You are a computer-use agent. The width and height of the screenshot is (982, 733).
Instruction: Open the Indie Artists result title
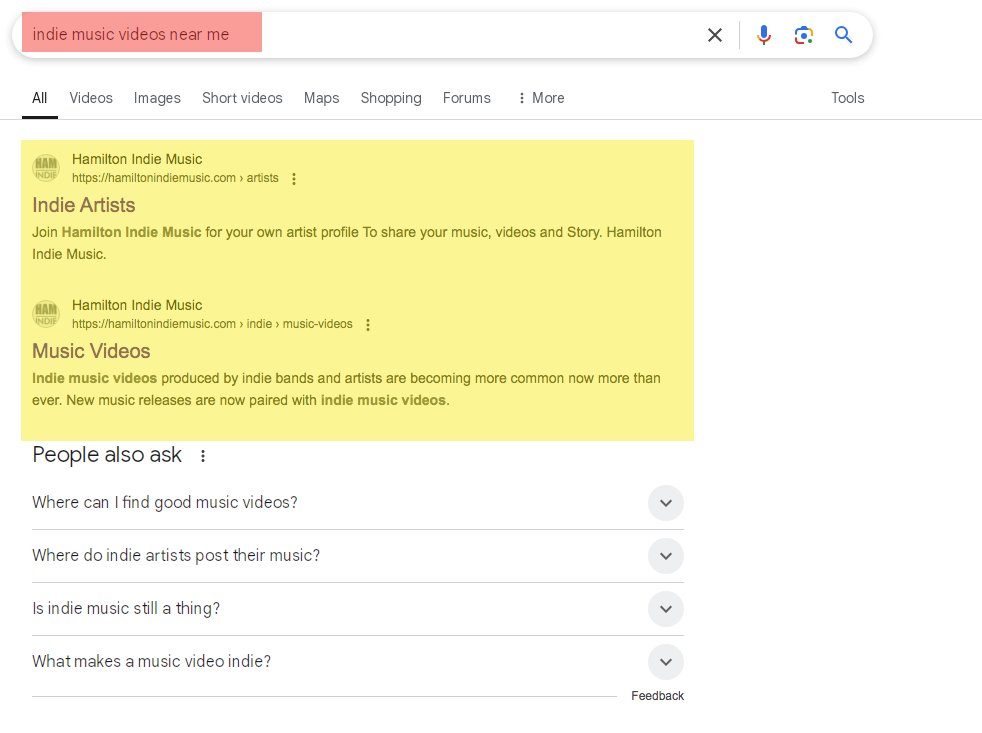coord(84,205)
